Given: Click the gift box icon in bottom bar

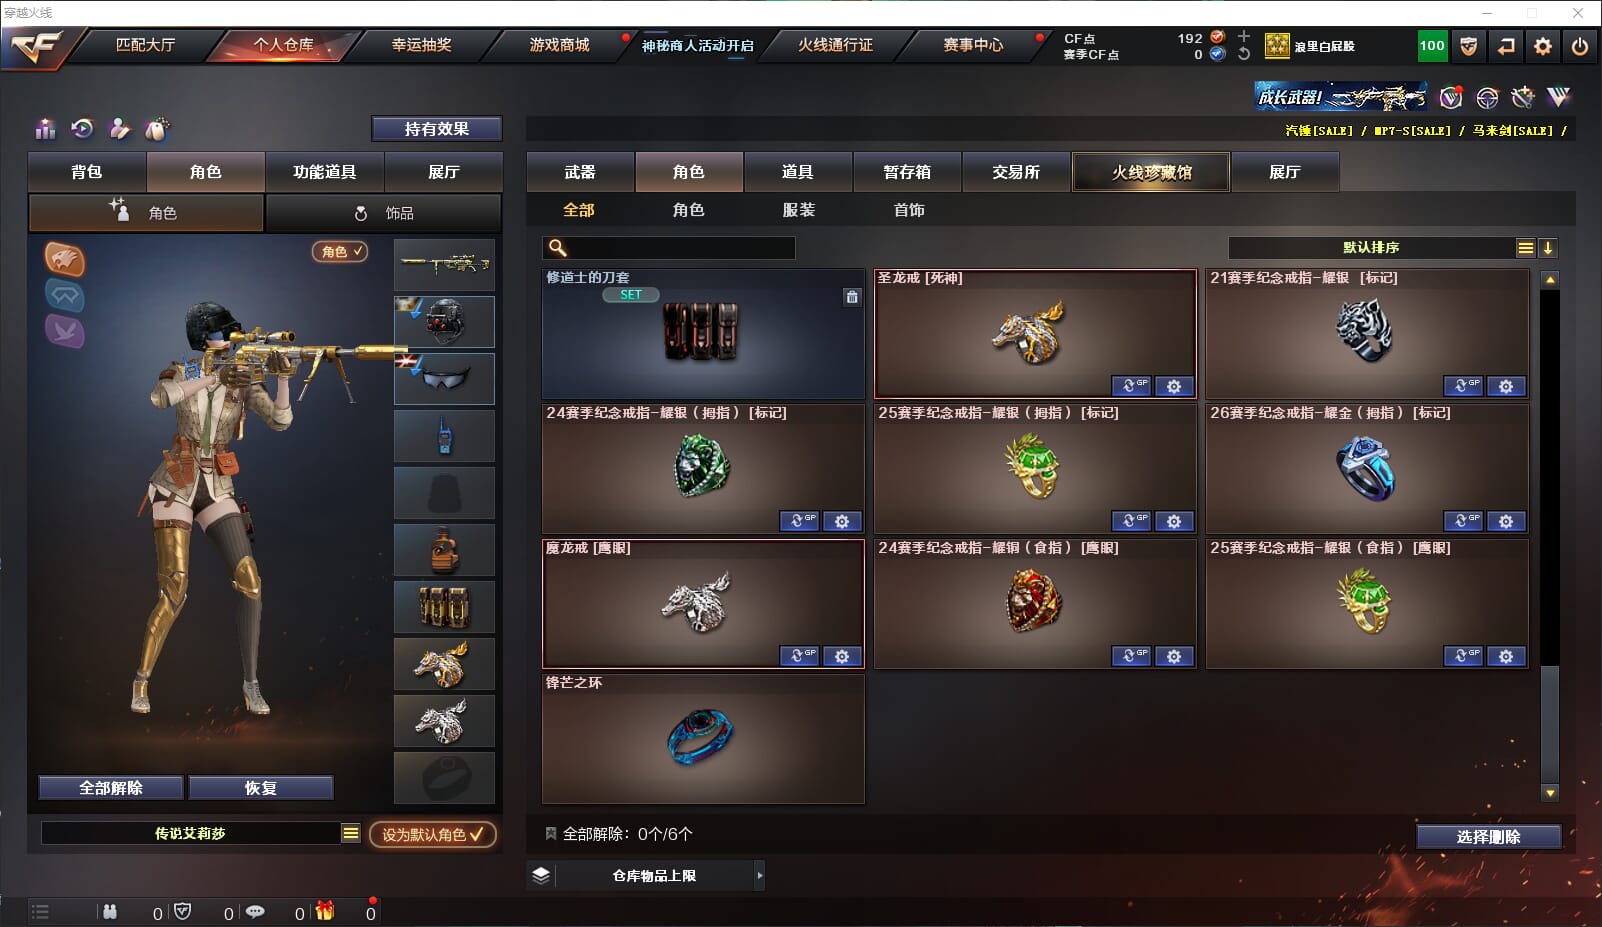Looking at the screenshot, I should [x=325, y=911].
